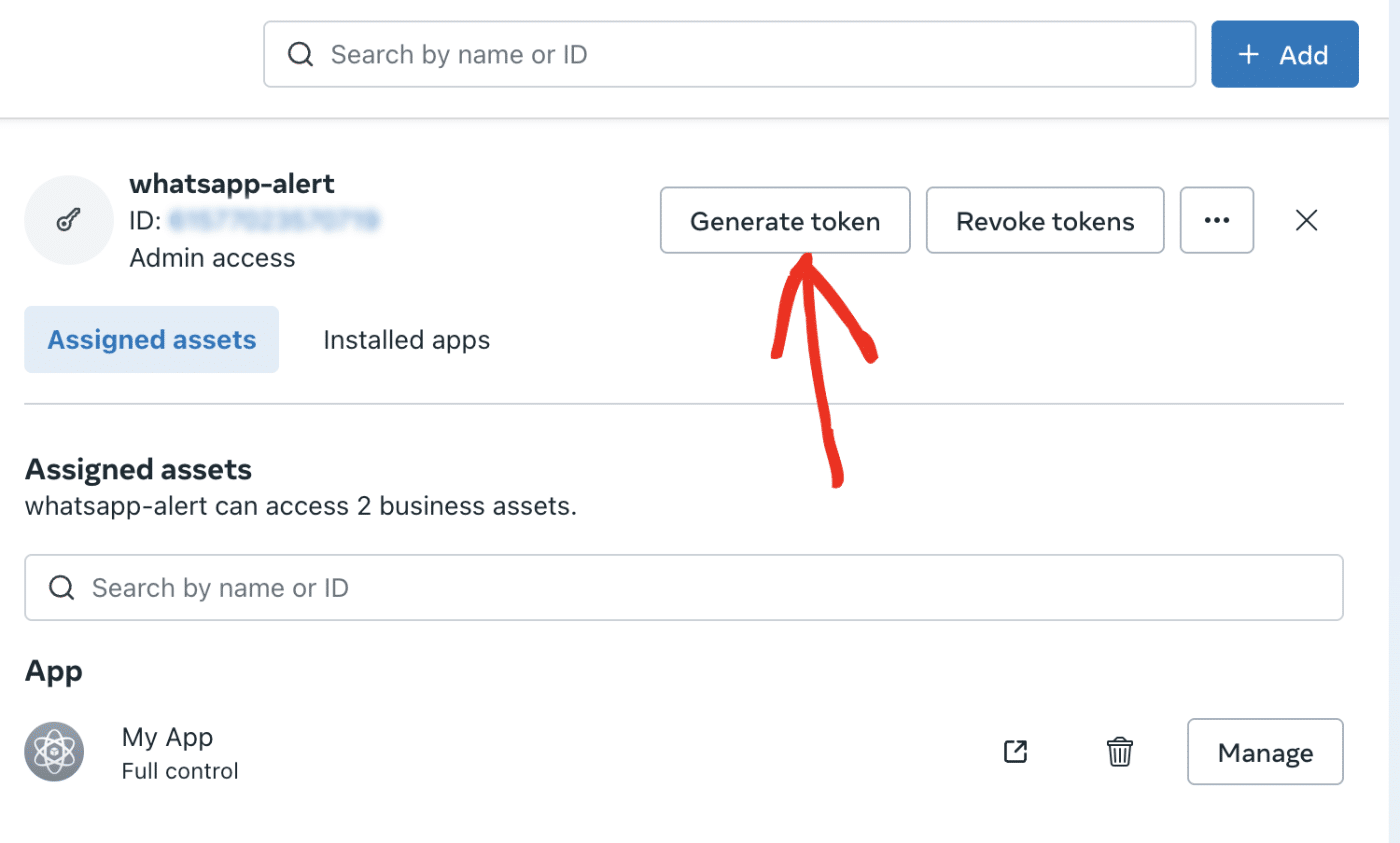Image resolution: width=1400 pixels, height=843 pixels.
Task: Click the Admin access label
Action: click(x=212, y=257)
